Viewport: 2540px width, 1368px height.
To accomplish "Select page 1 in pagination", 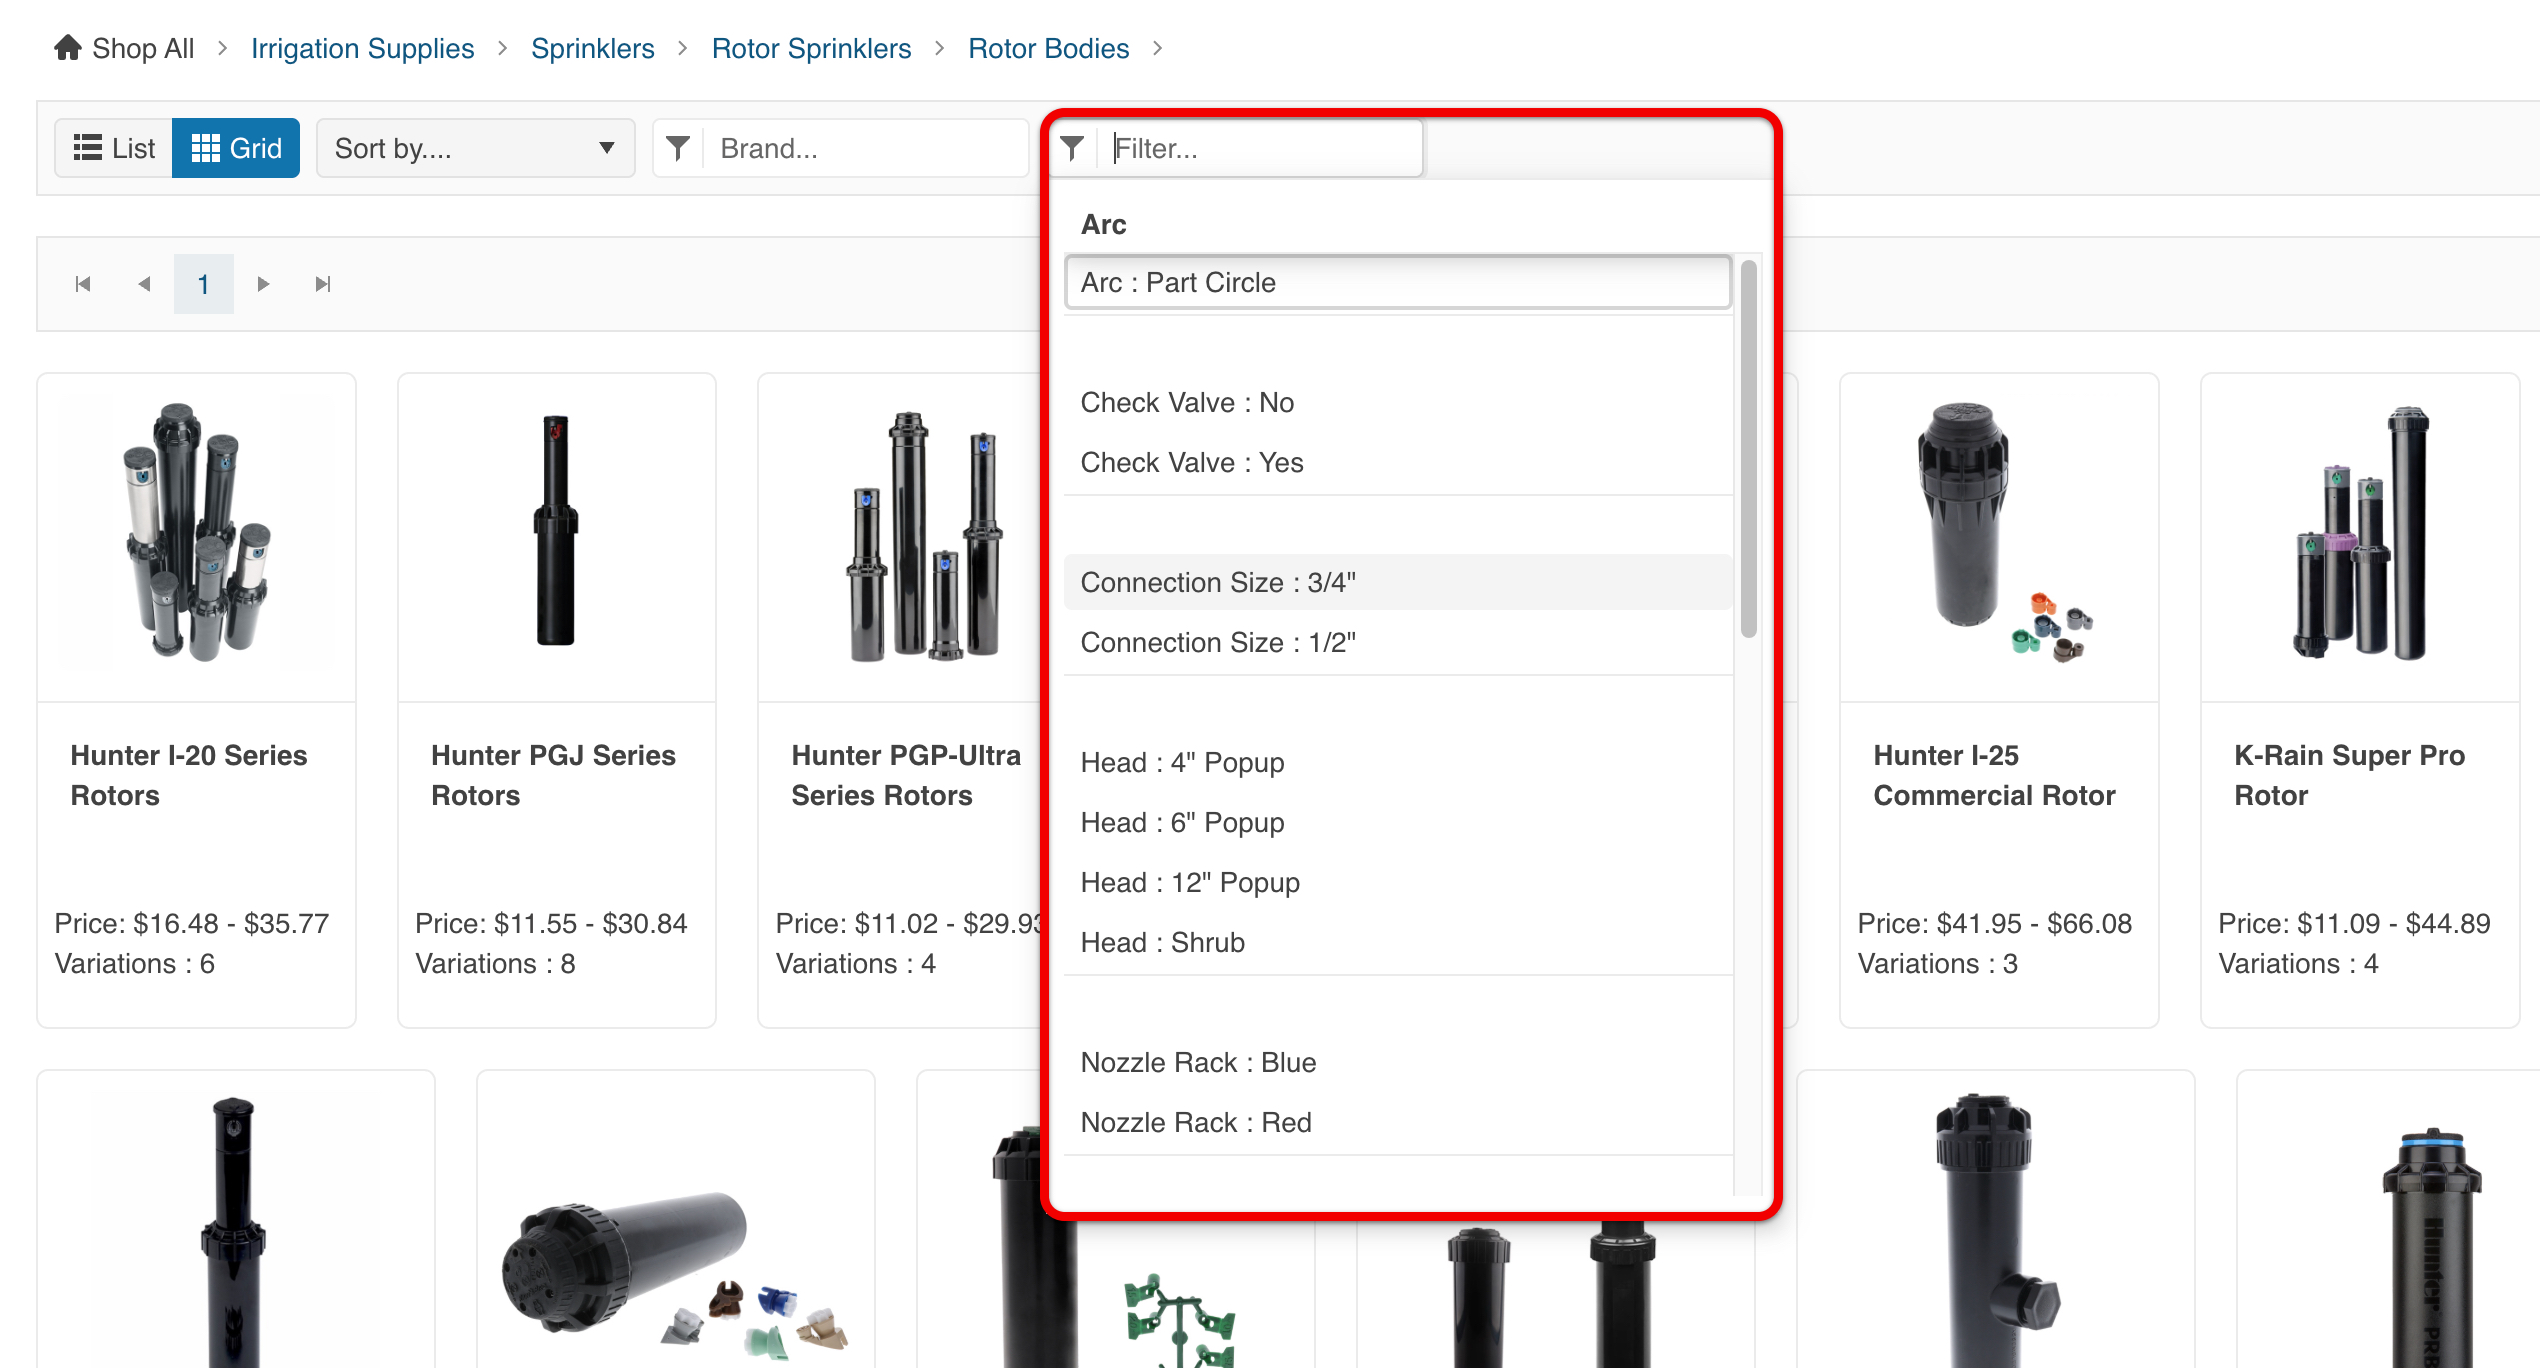I will pyautogui.click(x=203, y=284).
